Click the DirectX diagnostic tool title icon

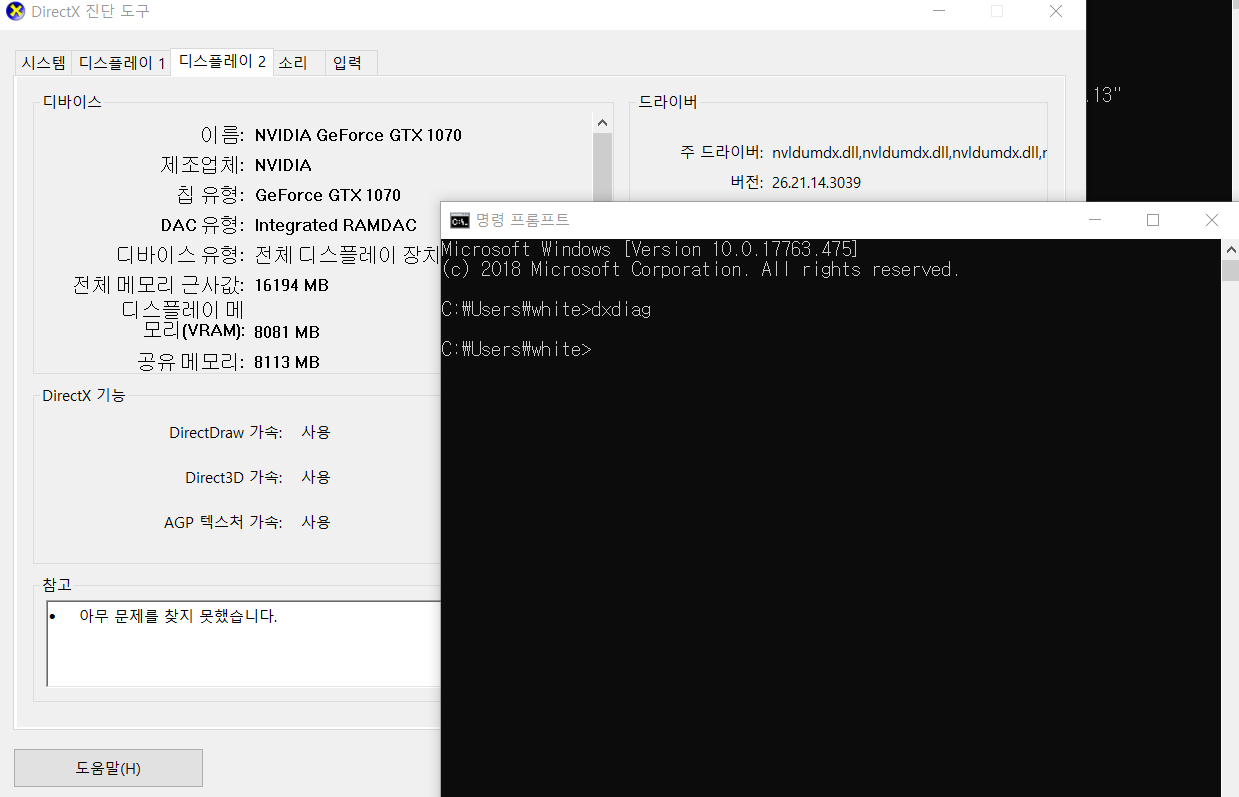tap(15, 12)
